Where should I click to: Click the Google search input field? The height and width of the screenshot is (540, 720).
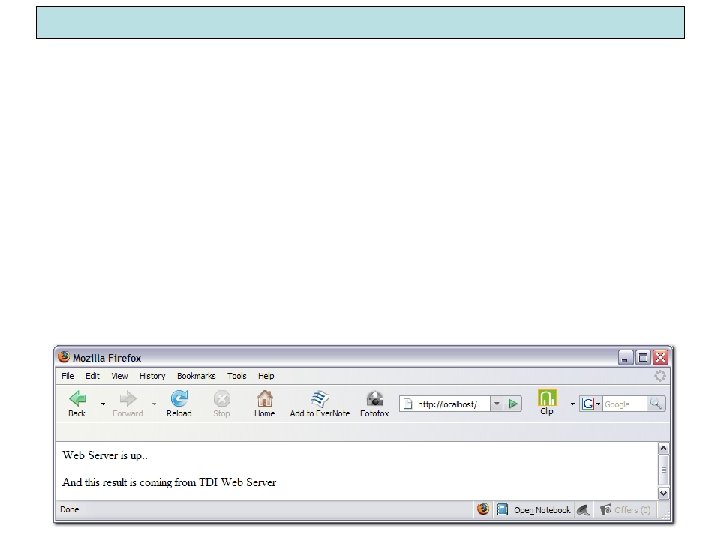click(x=624, y=404)
